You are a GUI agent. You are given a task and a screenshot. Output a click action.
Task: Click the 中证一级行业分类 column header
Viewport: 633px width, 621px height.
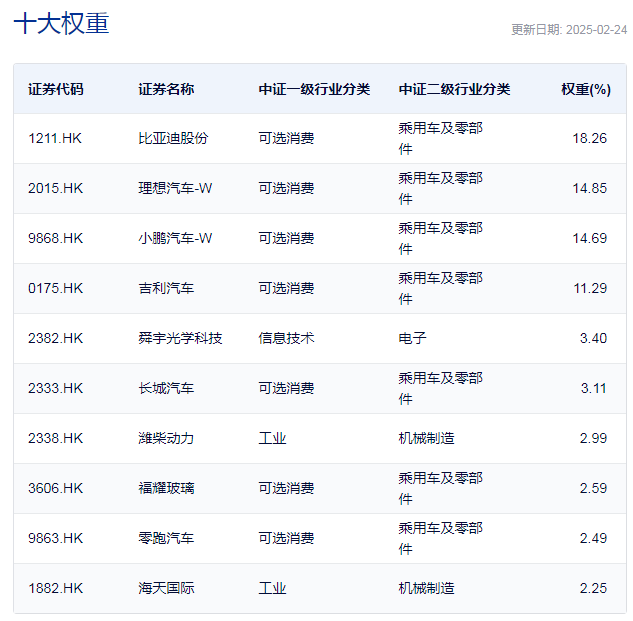[x=314, y=89]
